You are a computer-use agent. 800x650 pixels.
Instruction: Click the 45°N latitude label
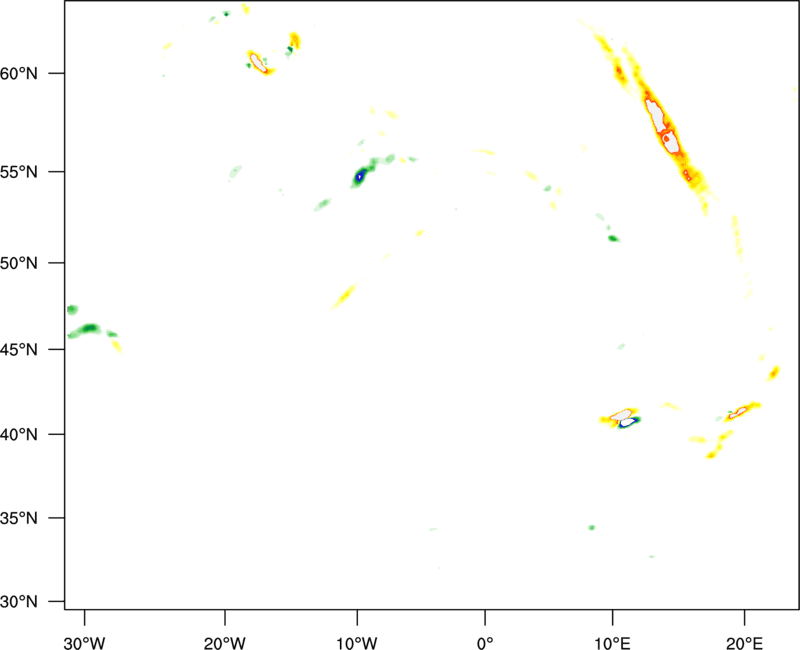[19, 349]
